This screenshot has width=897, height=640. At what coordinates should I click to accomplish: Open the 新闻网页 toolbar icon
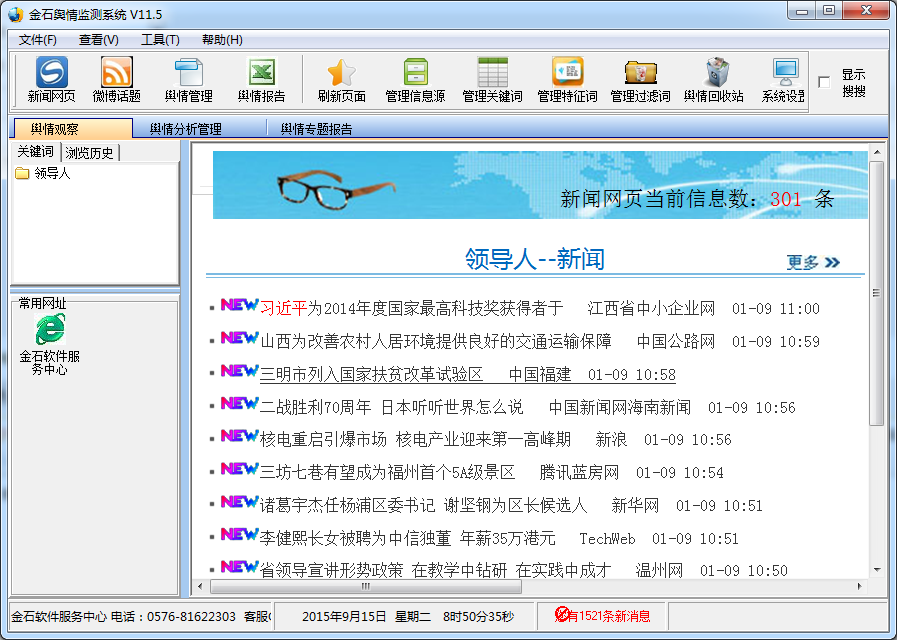(51, 80)
